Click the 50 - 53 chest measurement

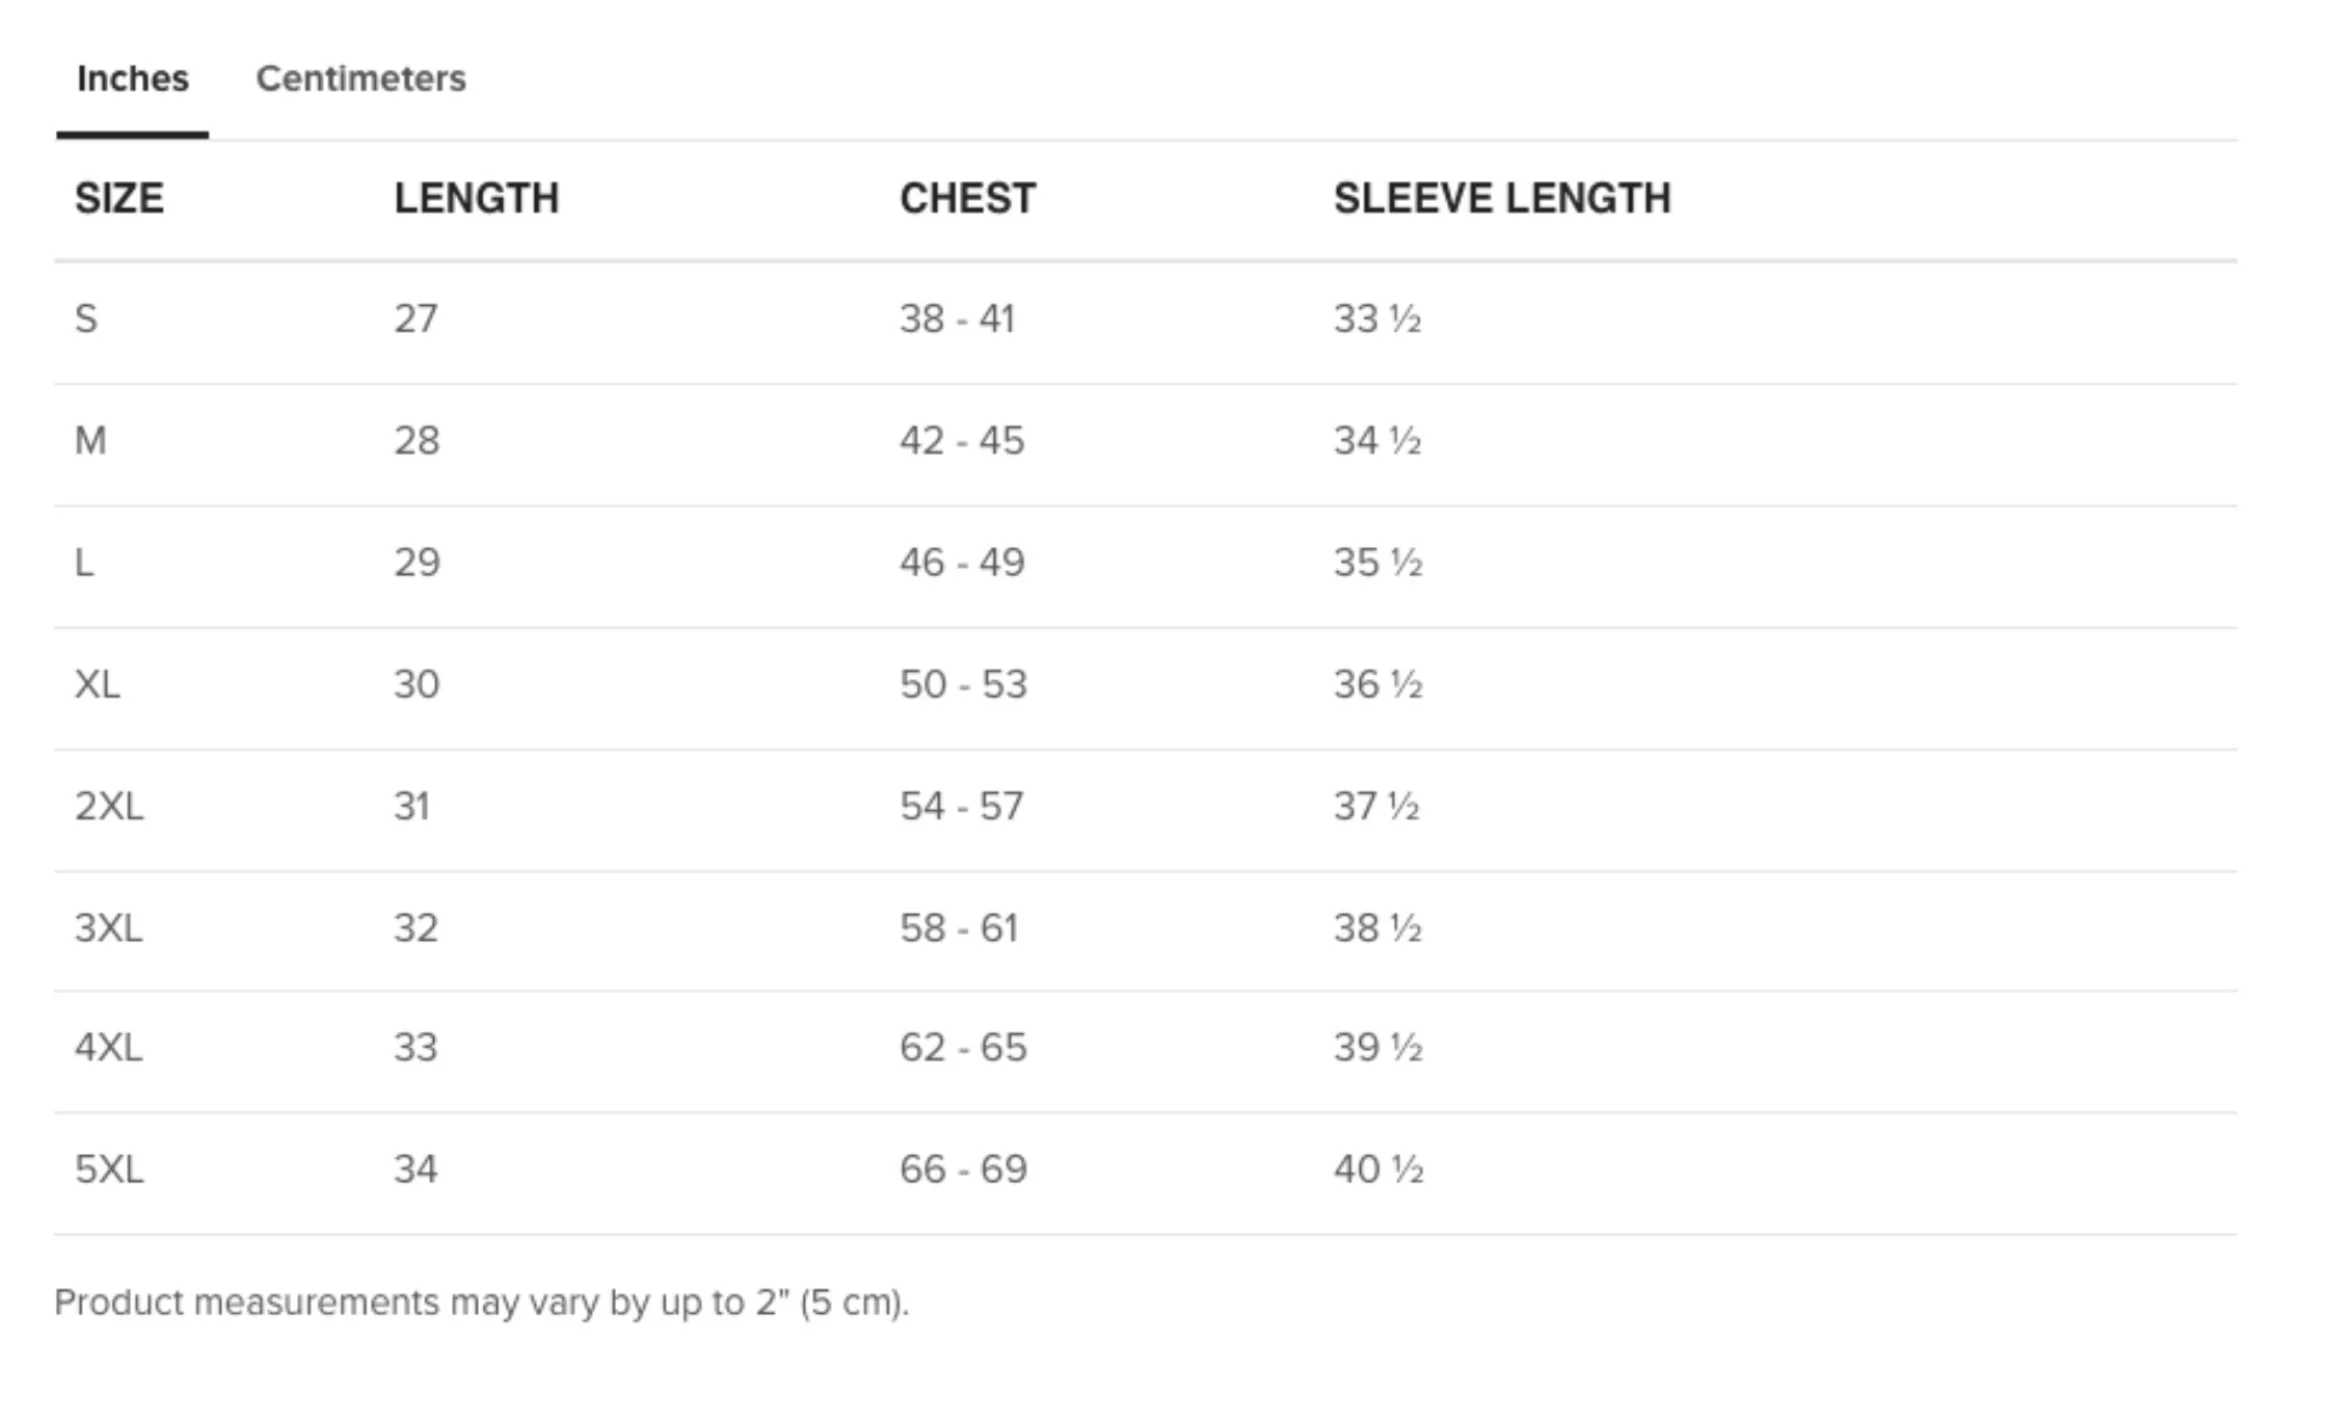(963, 685)
